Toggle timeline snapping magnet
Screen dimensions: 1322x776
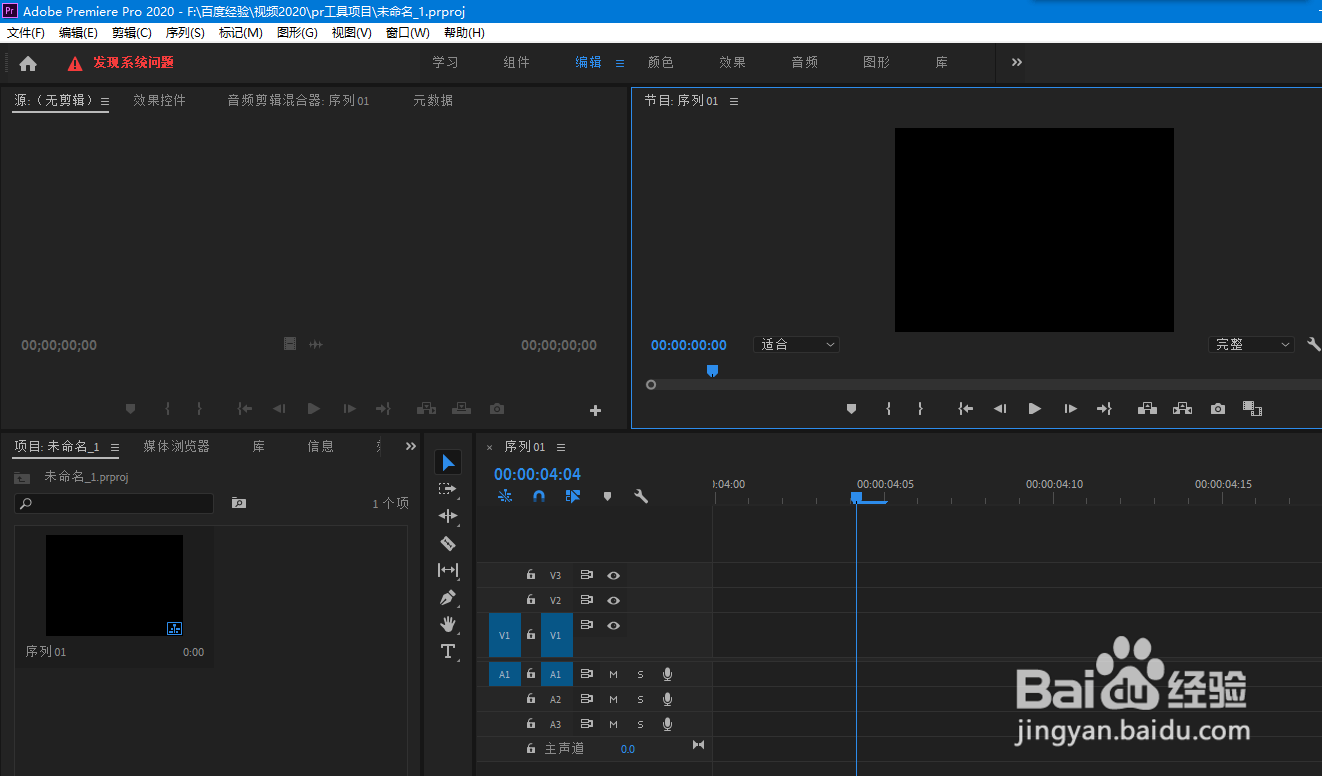(539, 496)
